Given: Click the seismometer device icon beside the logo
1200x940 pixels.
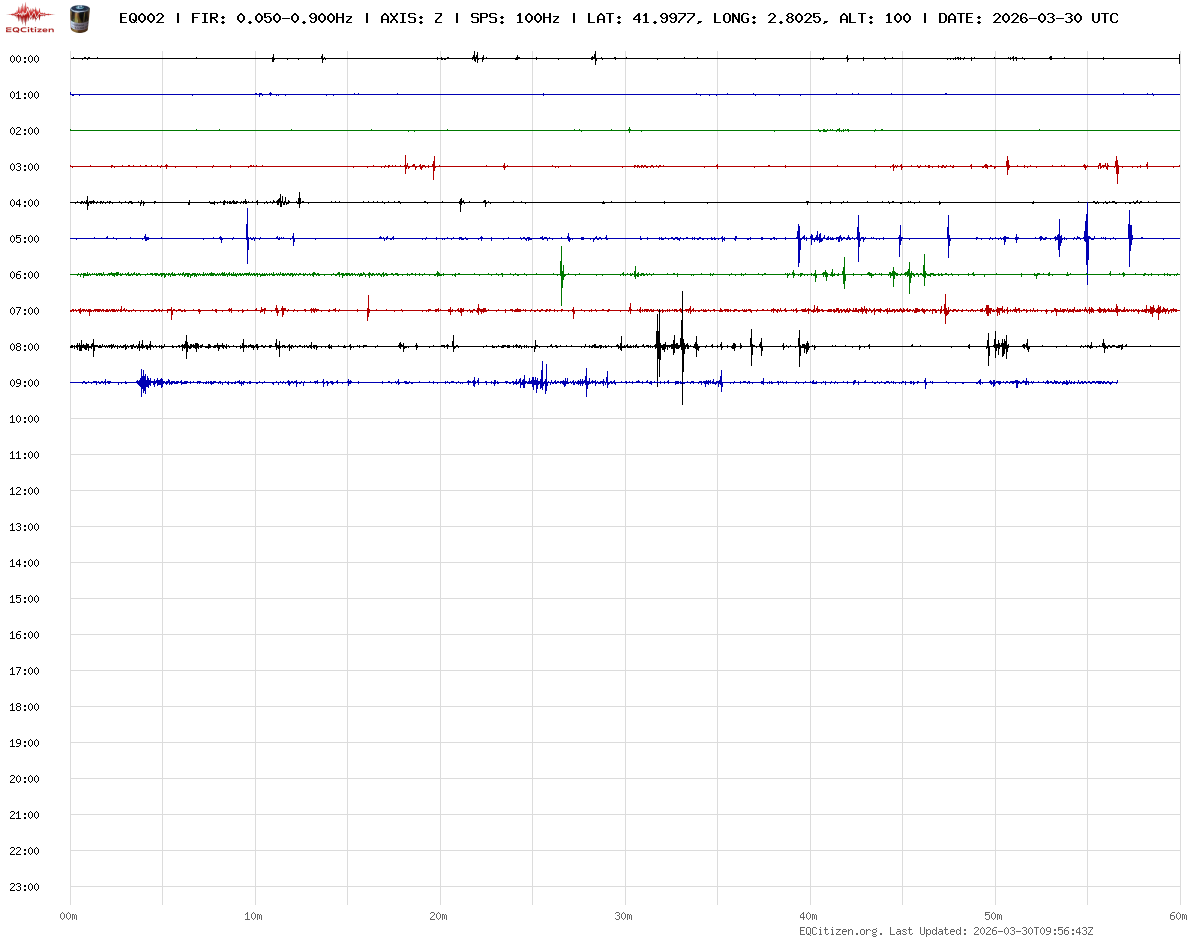Looking at the screenshot, I should pyautogui.click(x=78, y=18).
